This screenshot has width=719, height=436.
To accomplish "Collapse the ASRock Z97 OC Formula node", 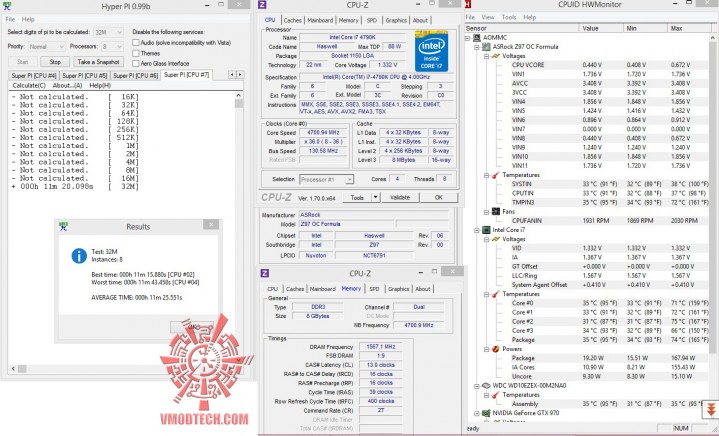I will click(477, 47).
